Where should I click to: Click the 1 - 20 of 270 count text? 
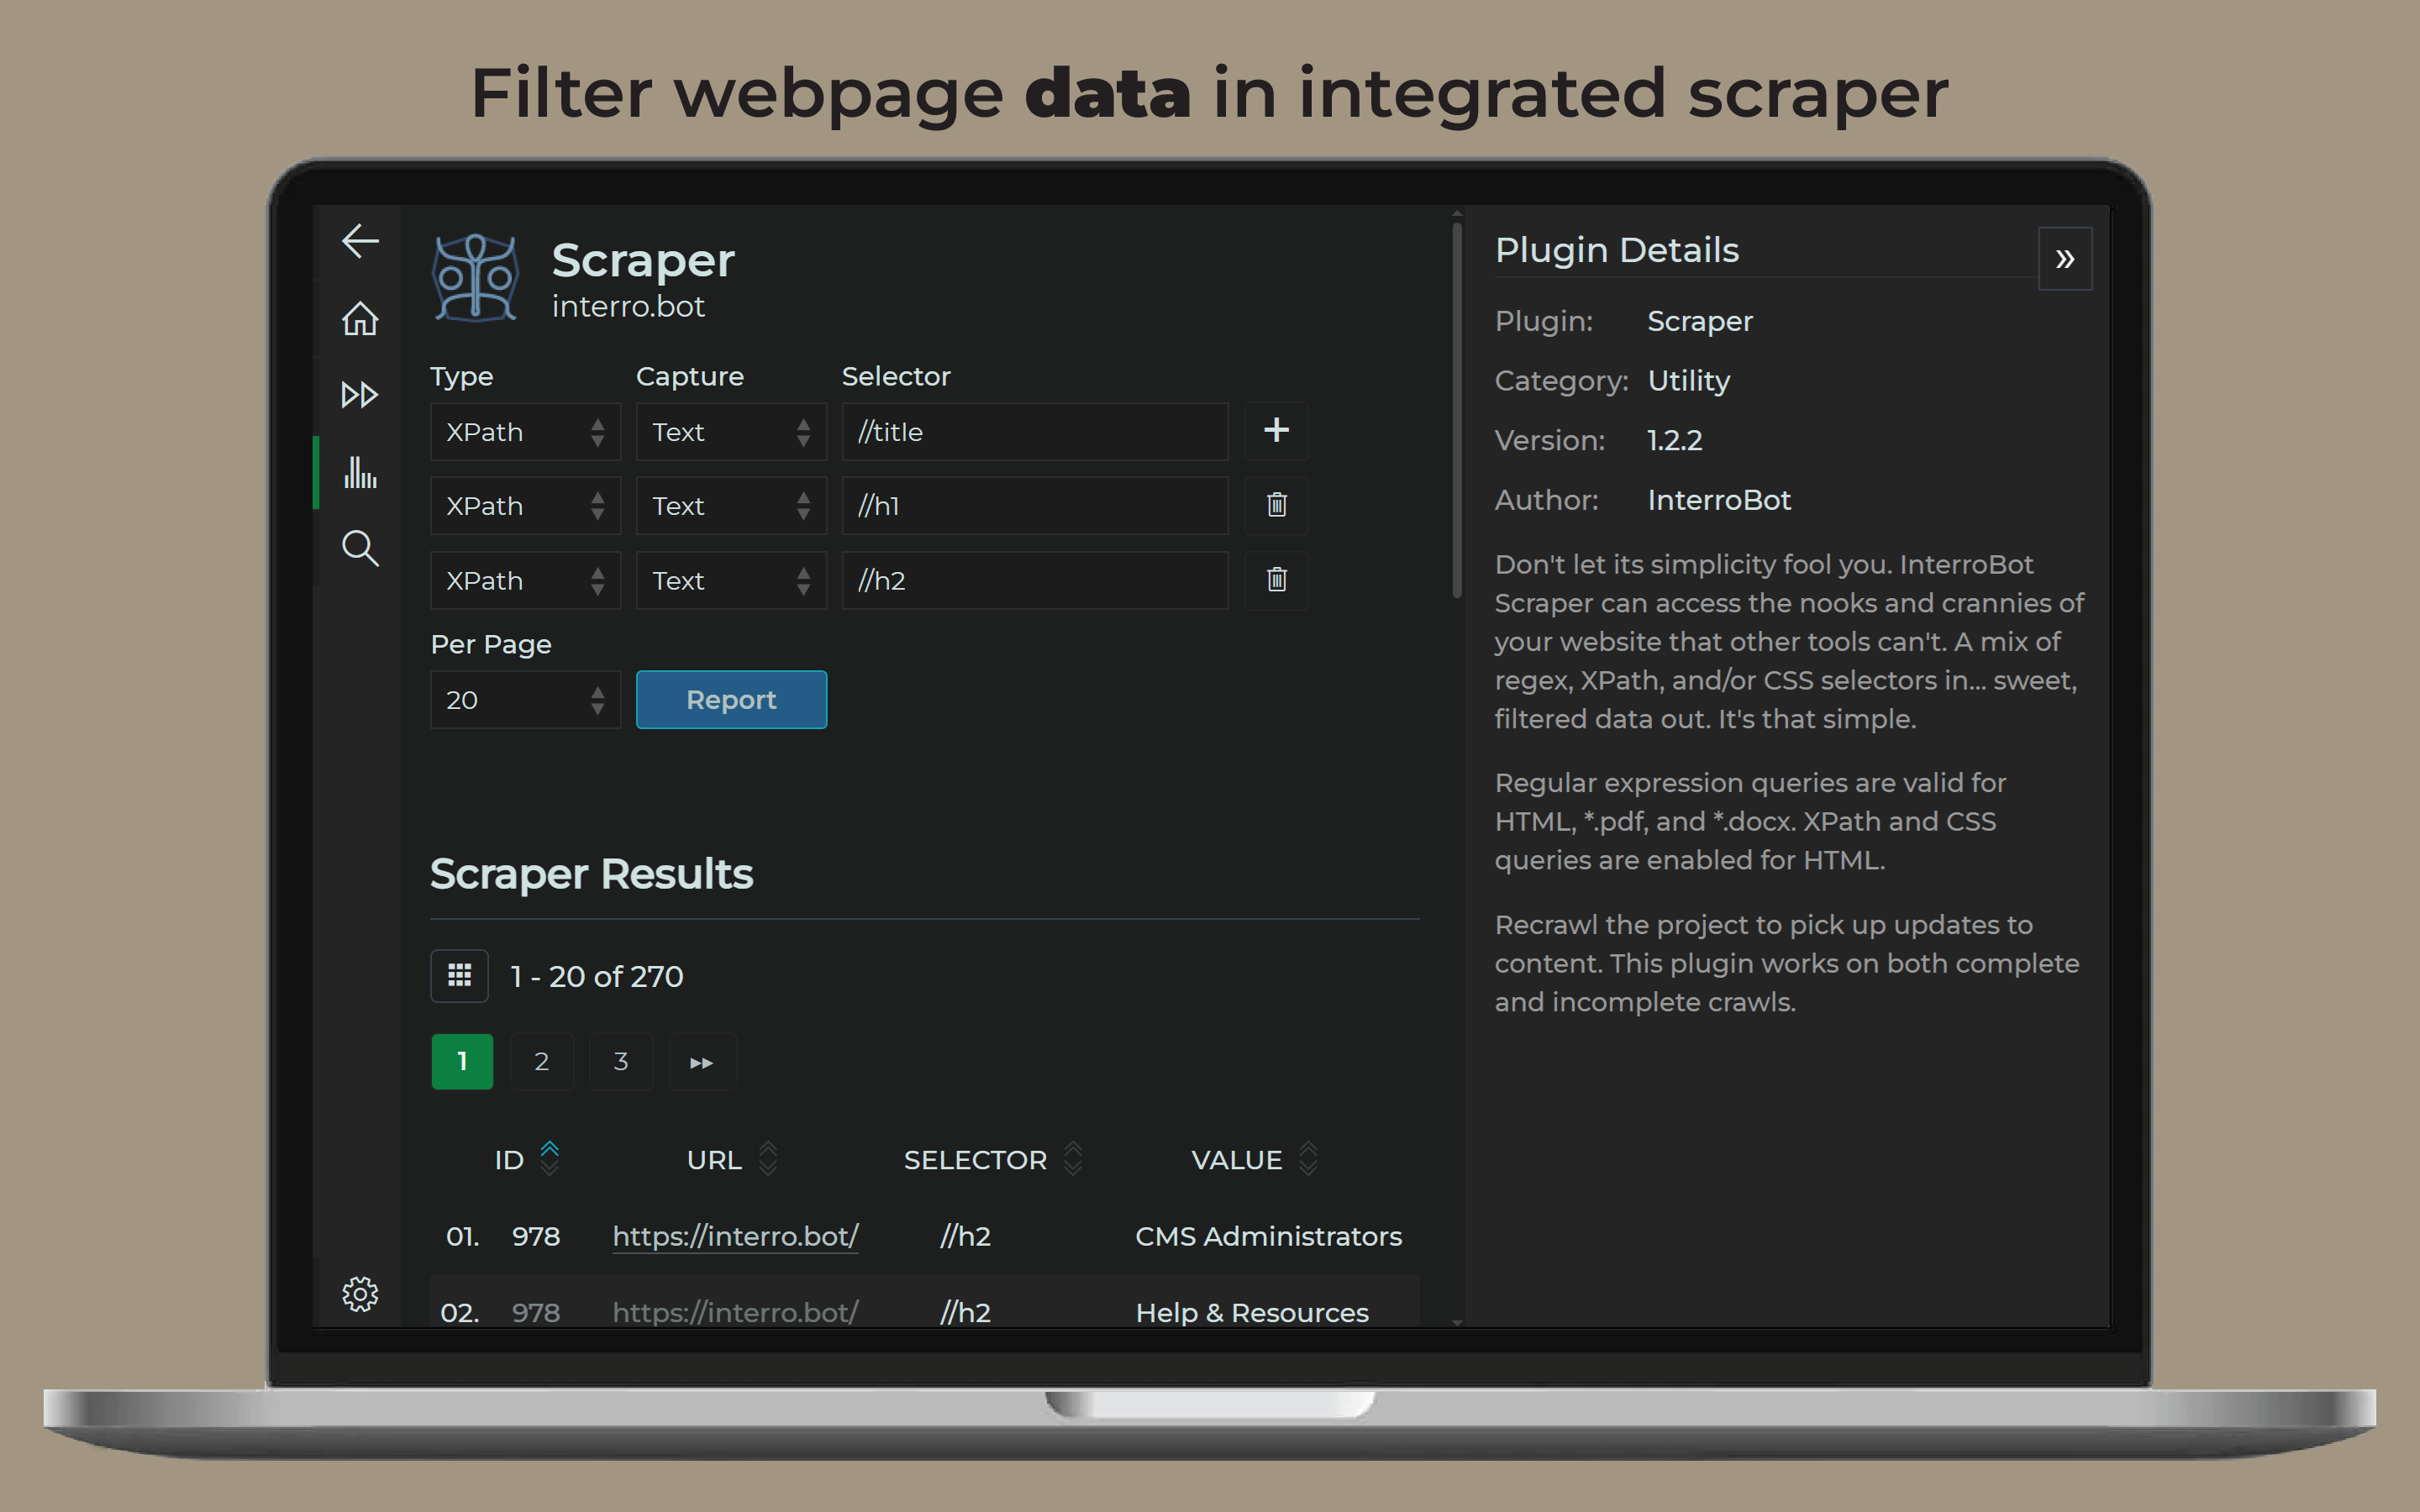597,976
